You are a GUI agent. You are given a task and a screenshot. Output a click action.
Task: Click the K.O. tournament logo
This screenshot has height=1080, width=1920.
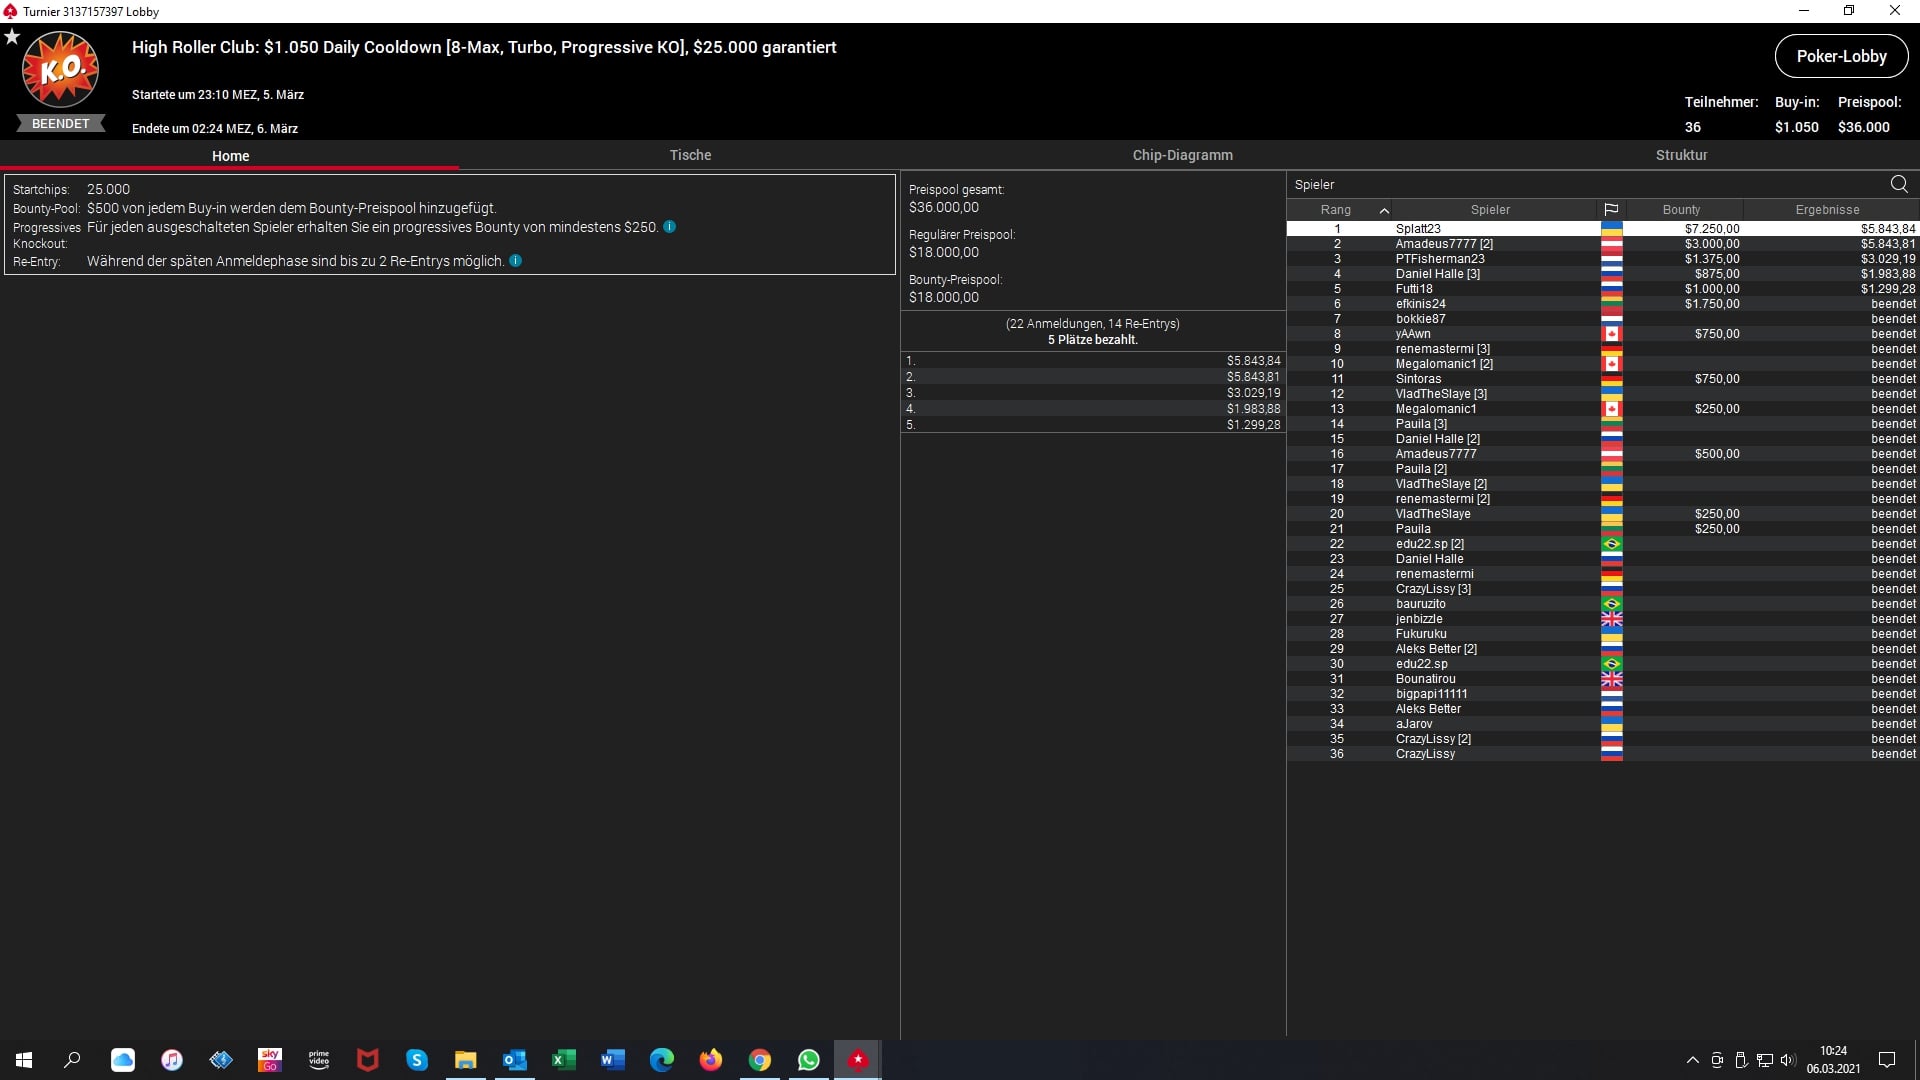click(61, 70)
